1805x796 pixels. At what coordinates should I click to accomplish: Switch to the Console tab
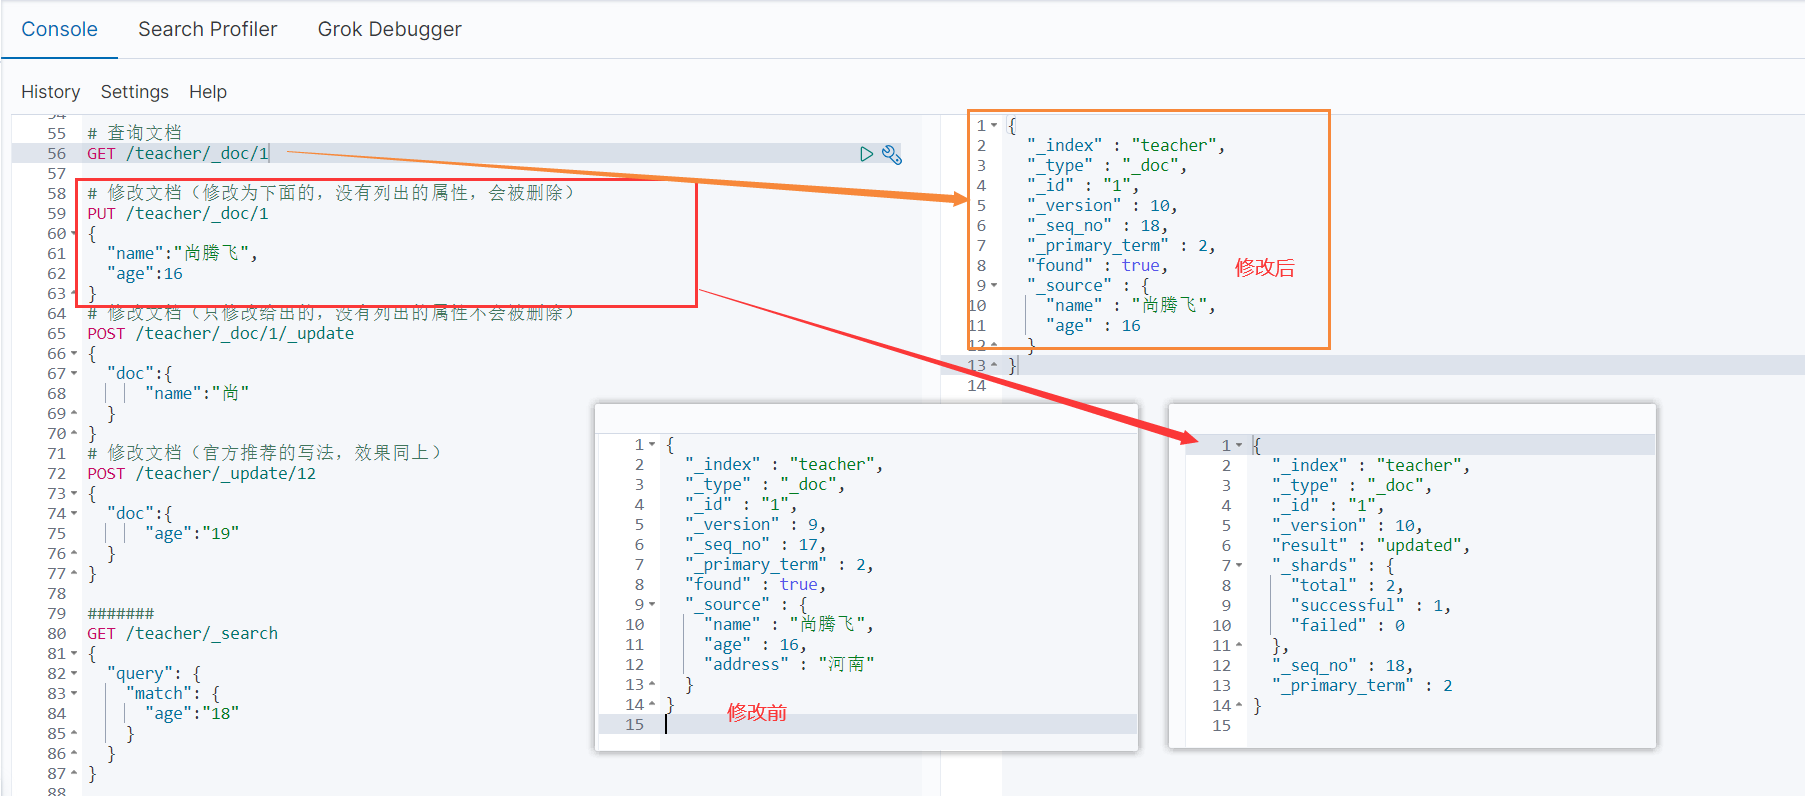point(60,29)
